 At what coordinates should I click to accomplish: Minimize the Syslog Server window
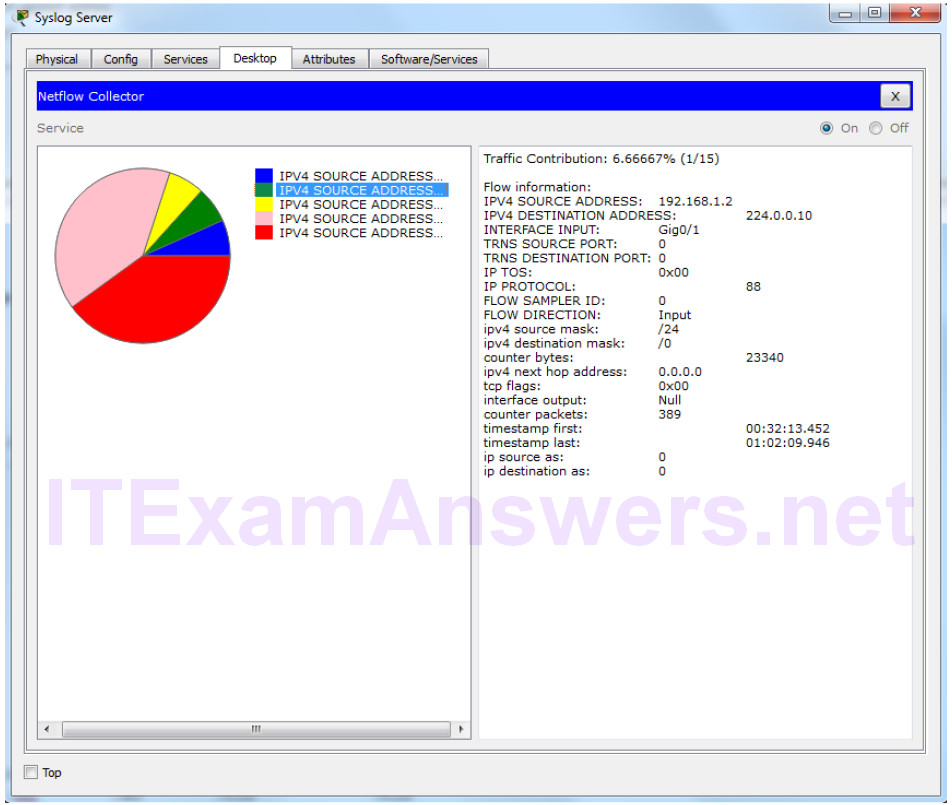845,13
